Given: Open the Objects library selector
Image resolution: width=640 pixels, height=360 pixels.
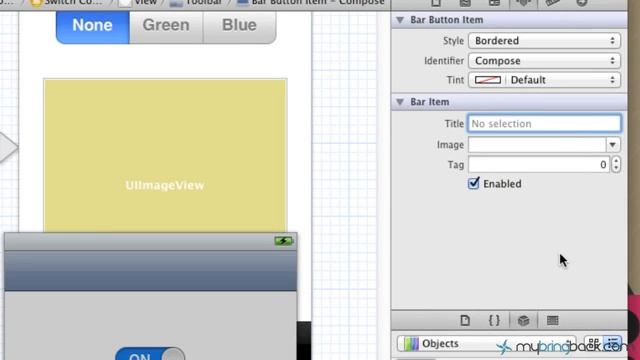Looking at the screenshot, I should coord(486,344).
